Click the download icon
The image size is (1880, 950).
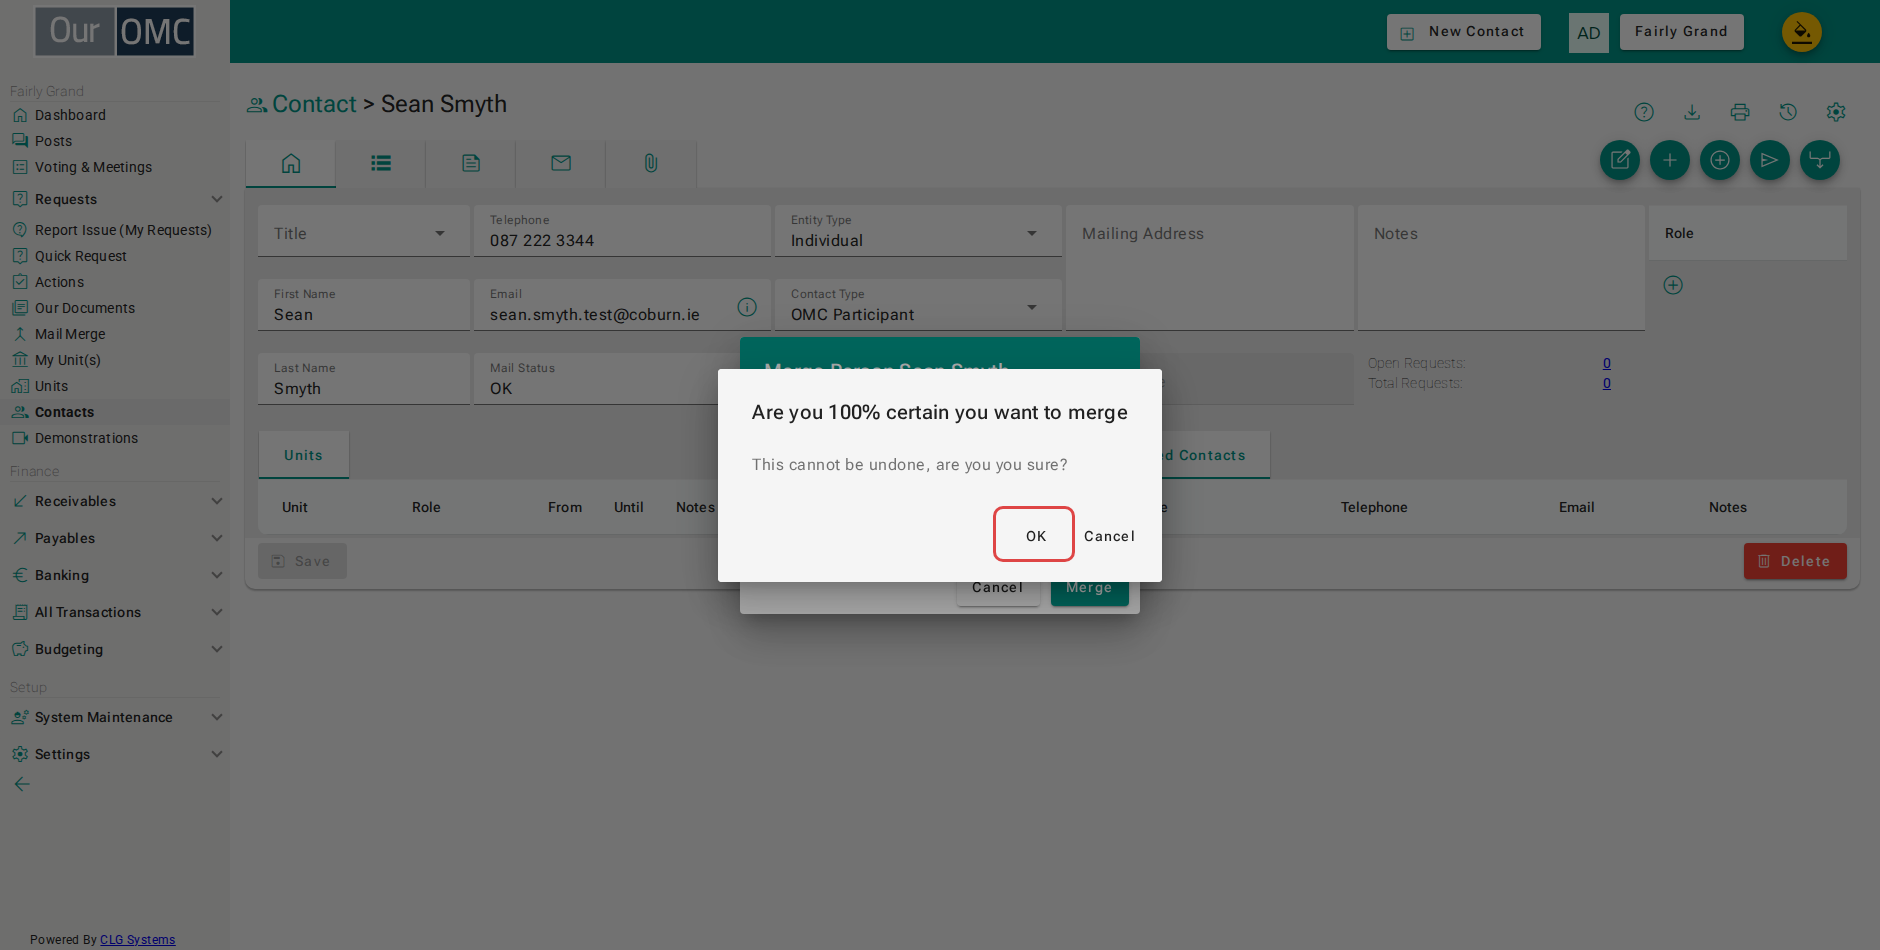click(x=1692, y=112)
